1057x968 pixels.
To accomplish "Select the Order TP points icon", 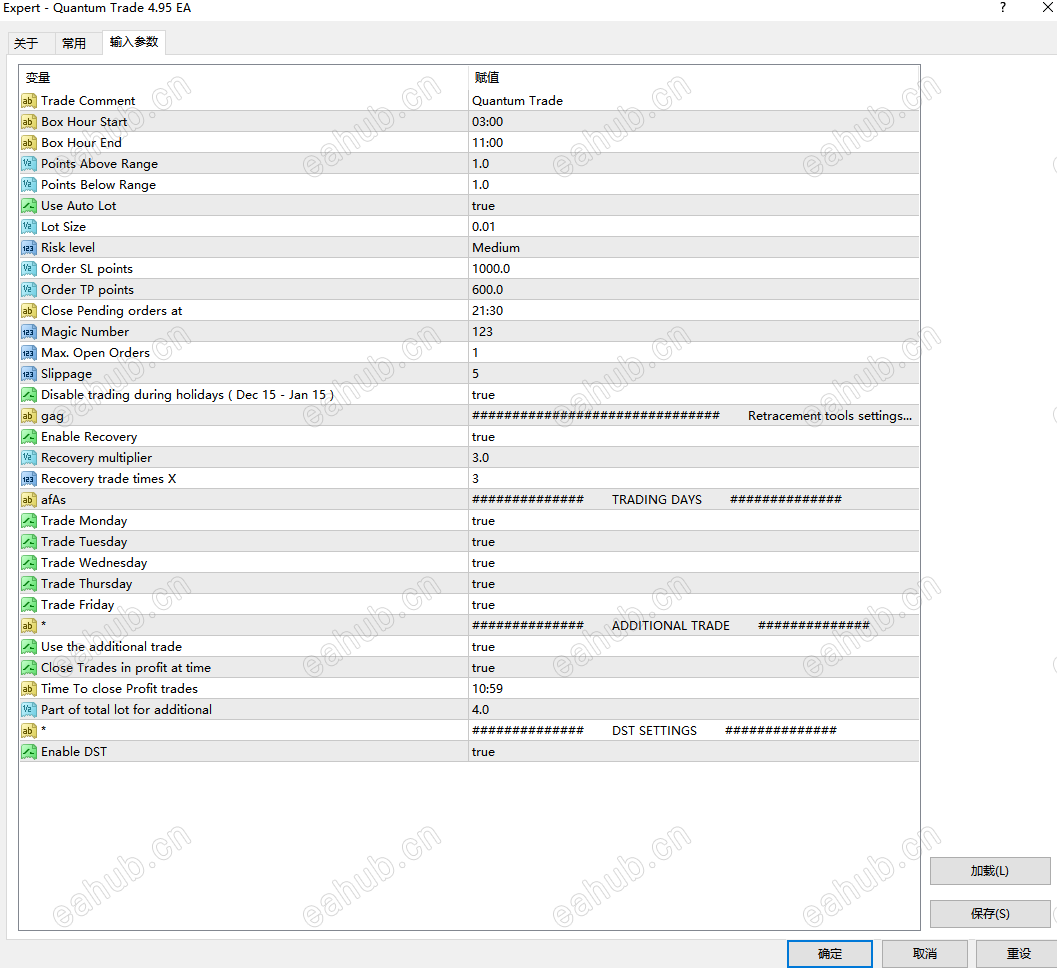I will point(28,290).
